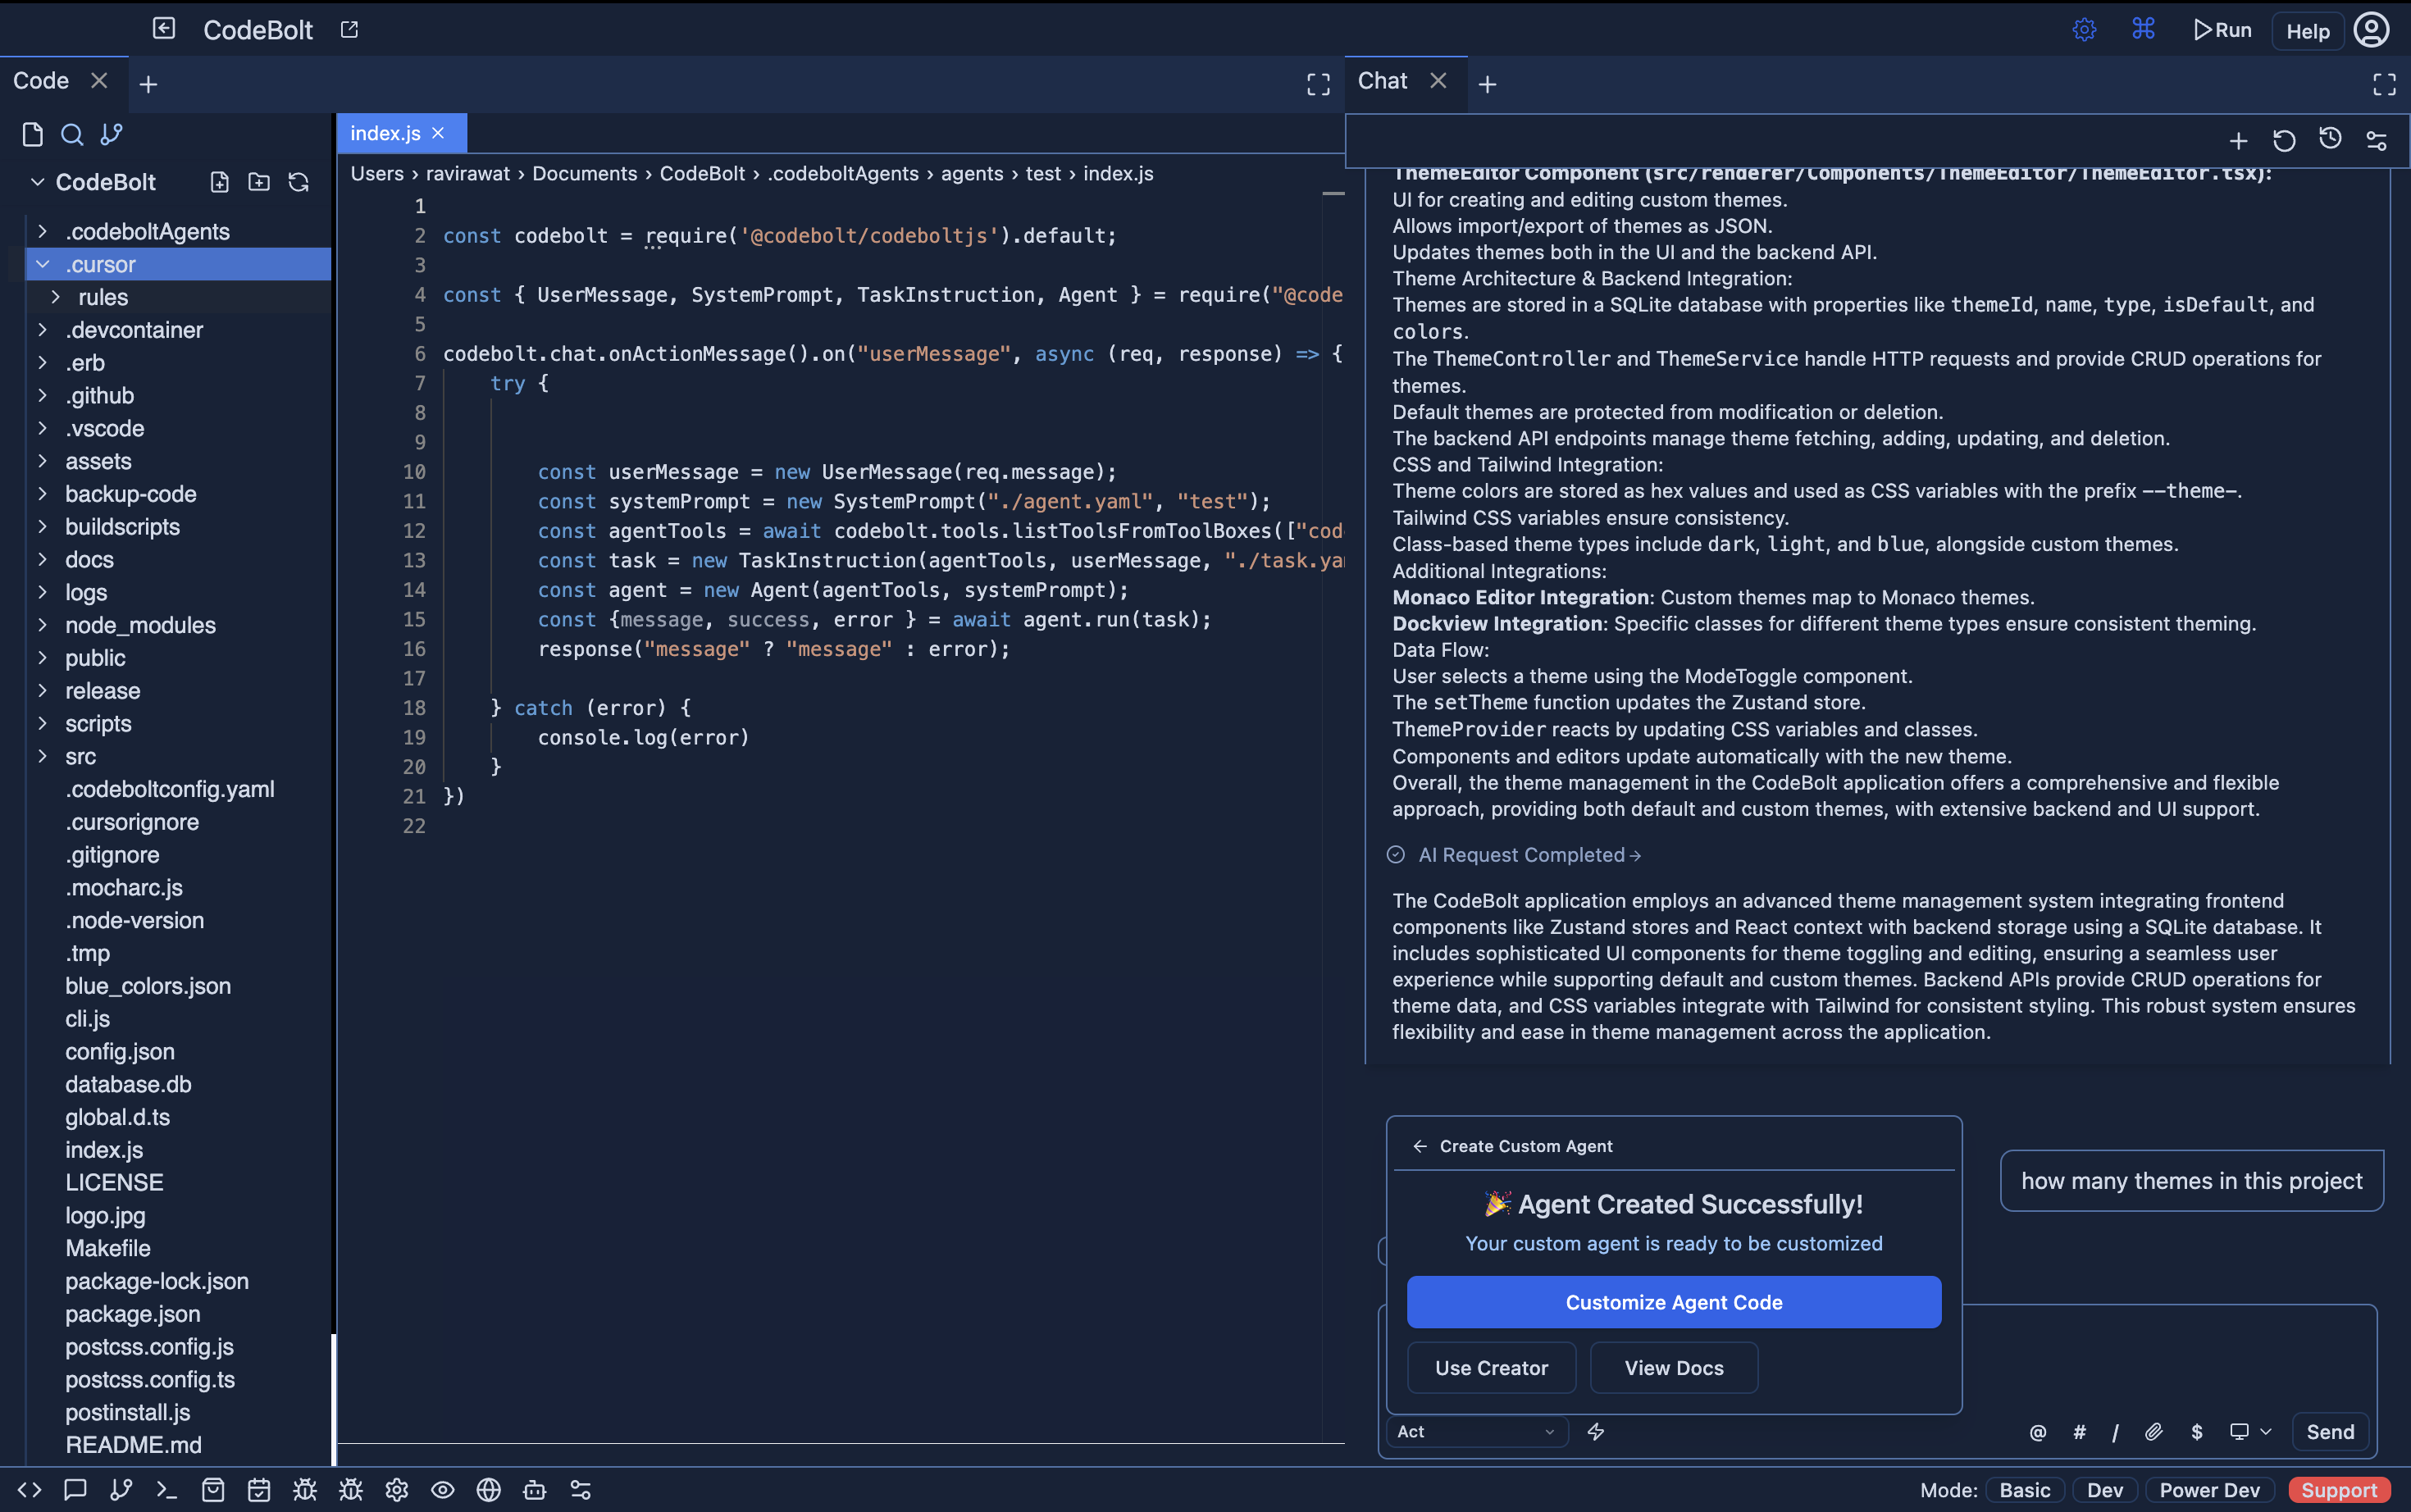Open the AI Request Completed link

(1529, 855)
